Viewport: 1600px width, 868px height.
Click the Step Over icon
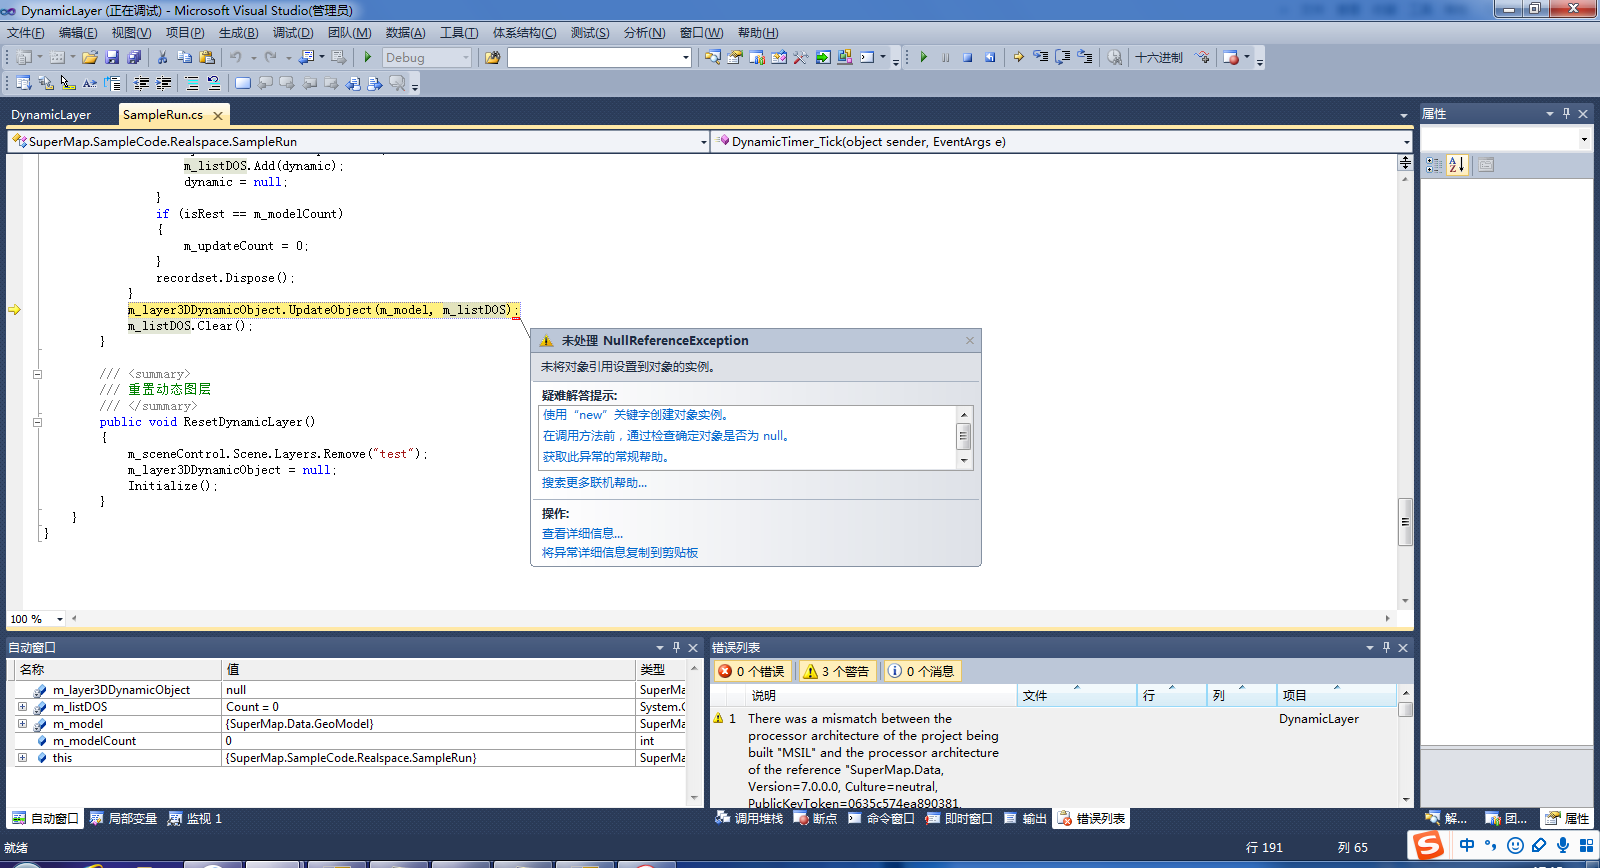[x=1062, y=58]
